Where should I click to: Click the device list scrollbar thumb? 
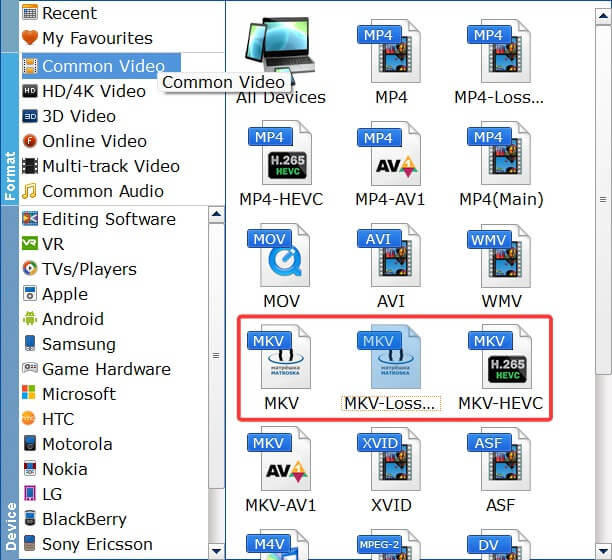click(216, 356)
